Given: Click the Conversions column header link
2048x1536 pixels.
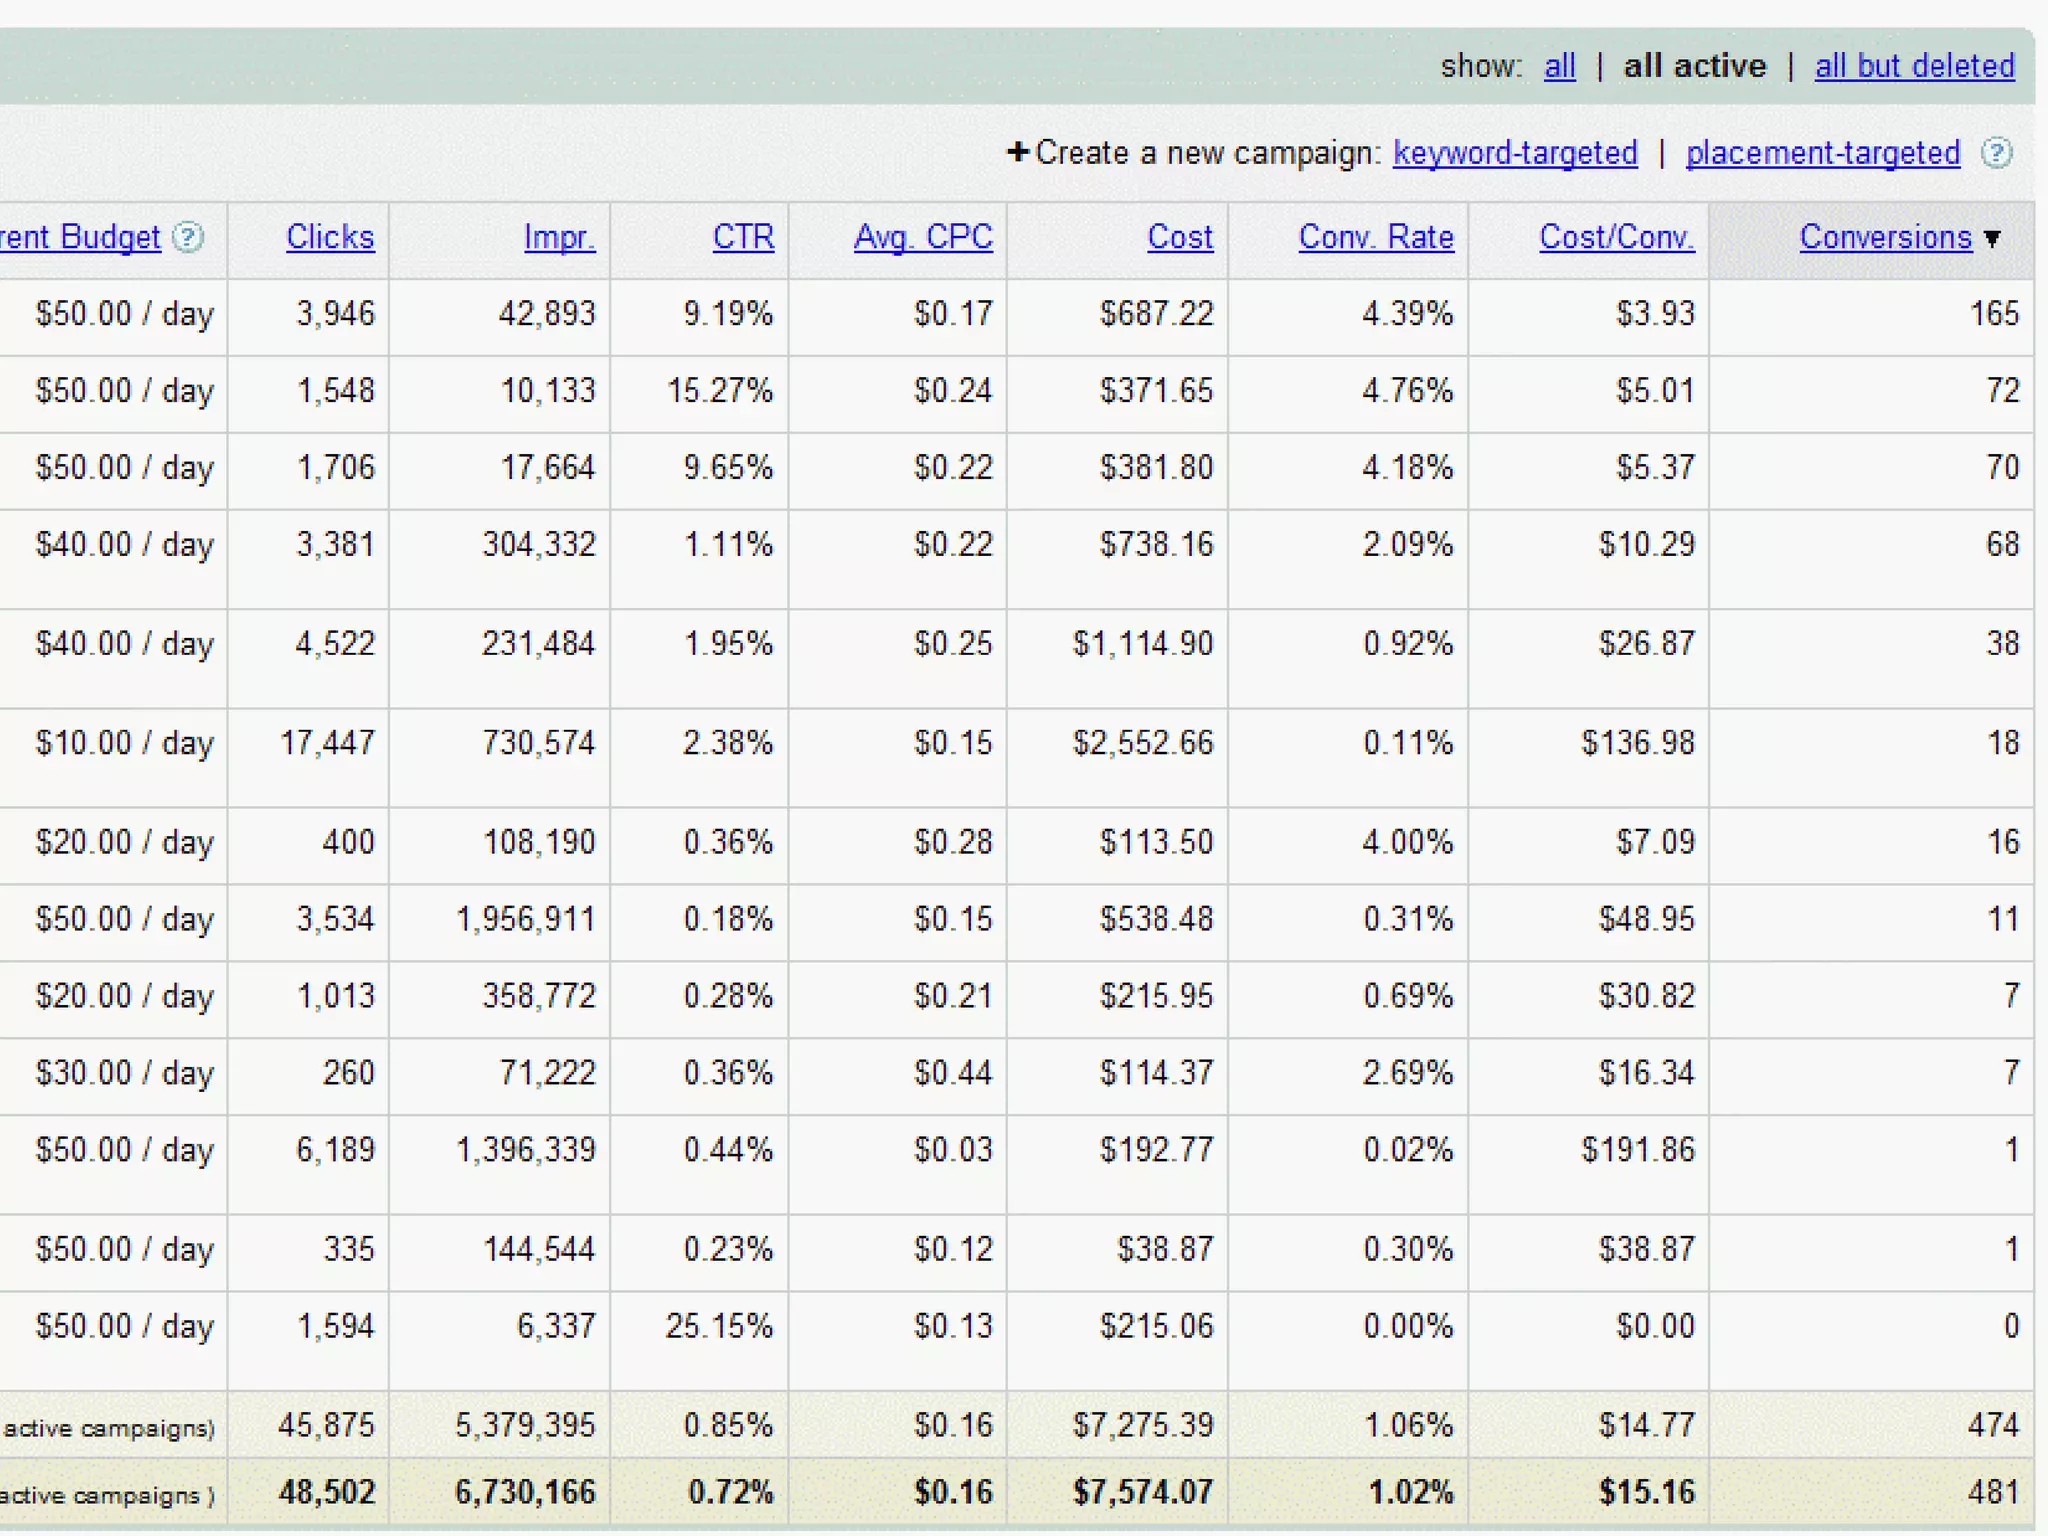Looking at the screenshot, I should tap(1885, 237).
